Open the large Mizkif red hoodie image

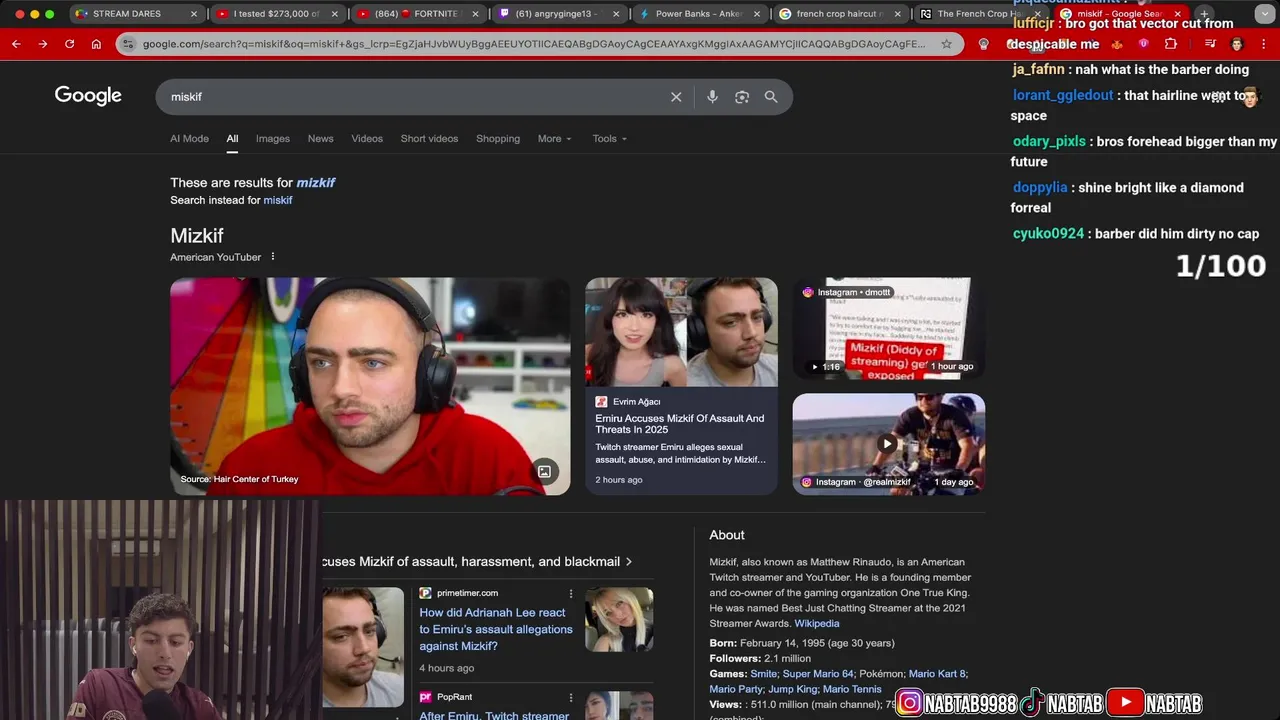(x=370, y=386)
